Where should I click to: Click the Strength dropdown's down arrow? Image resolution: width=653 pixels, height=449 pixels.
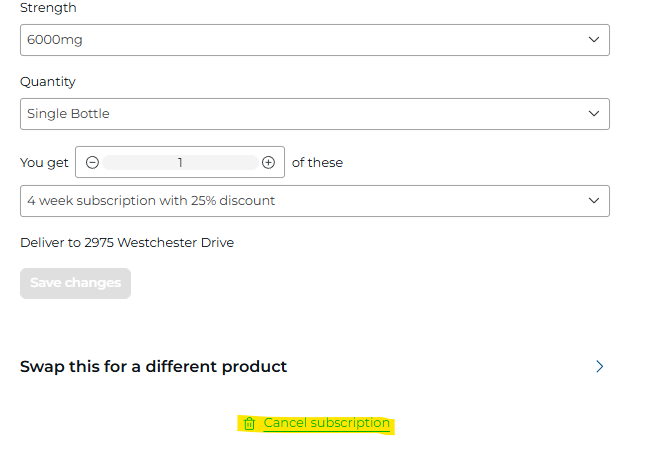594,40
